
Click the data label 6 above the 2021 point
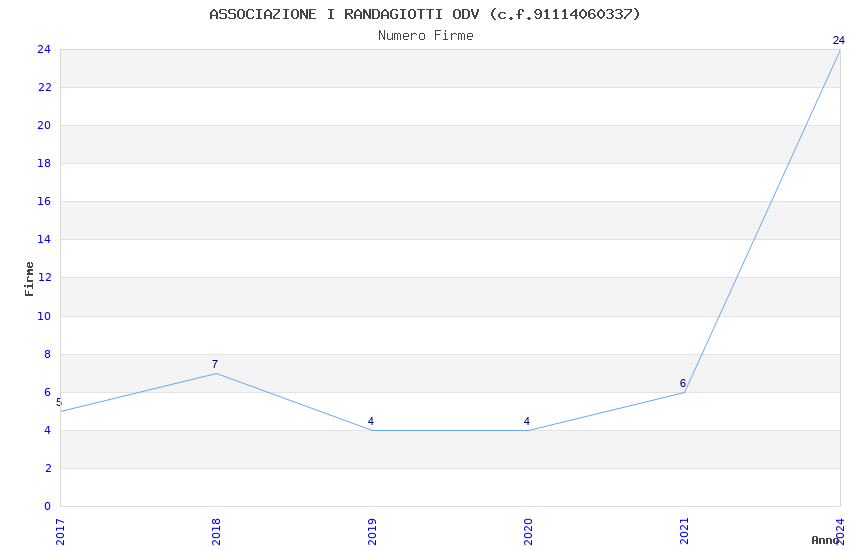click(x=683, y=383)
